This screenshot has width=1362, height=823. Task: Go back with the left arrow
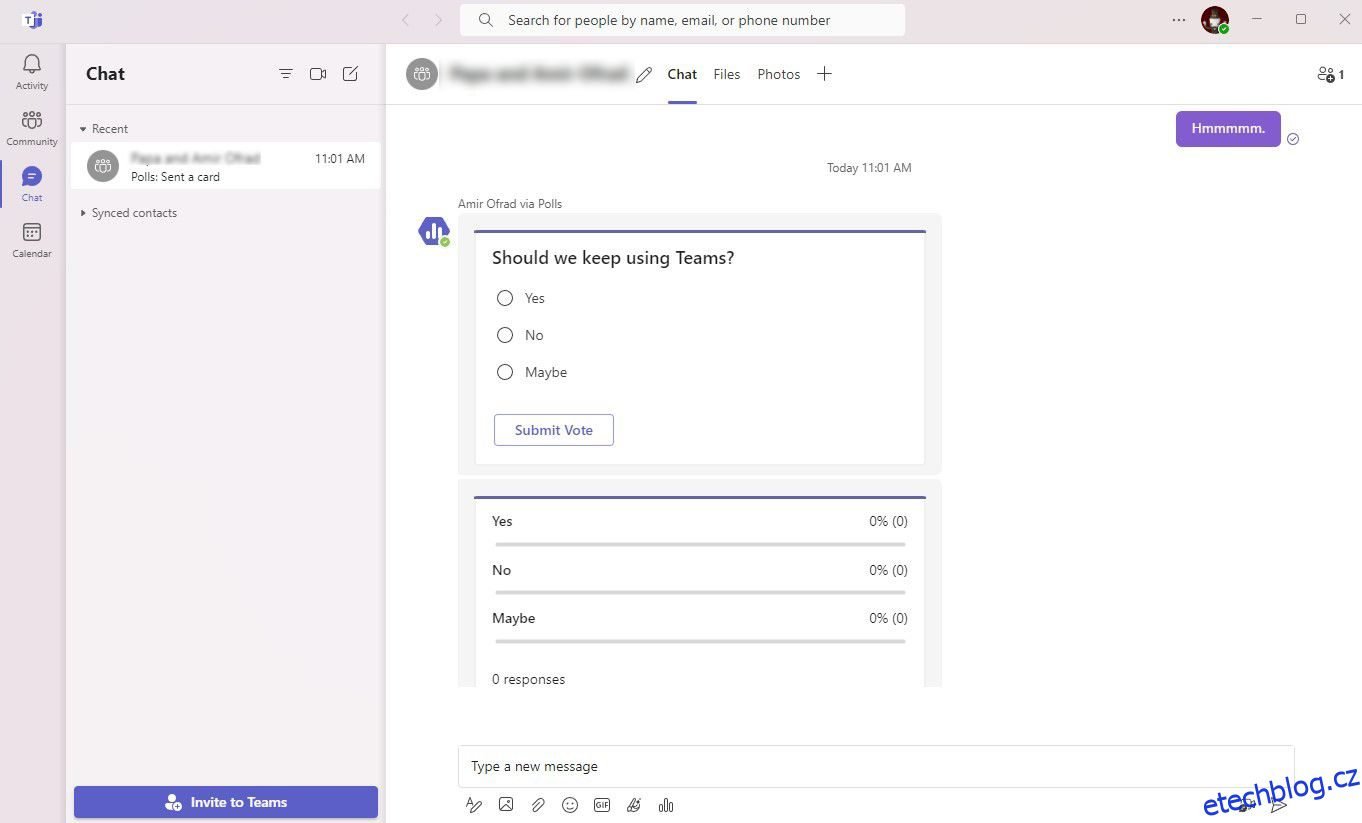(x=406, y=20)
